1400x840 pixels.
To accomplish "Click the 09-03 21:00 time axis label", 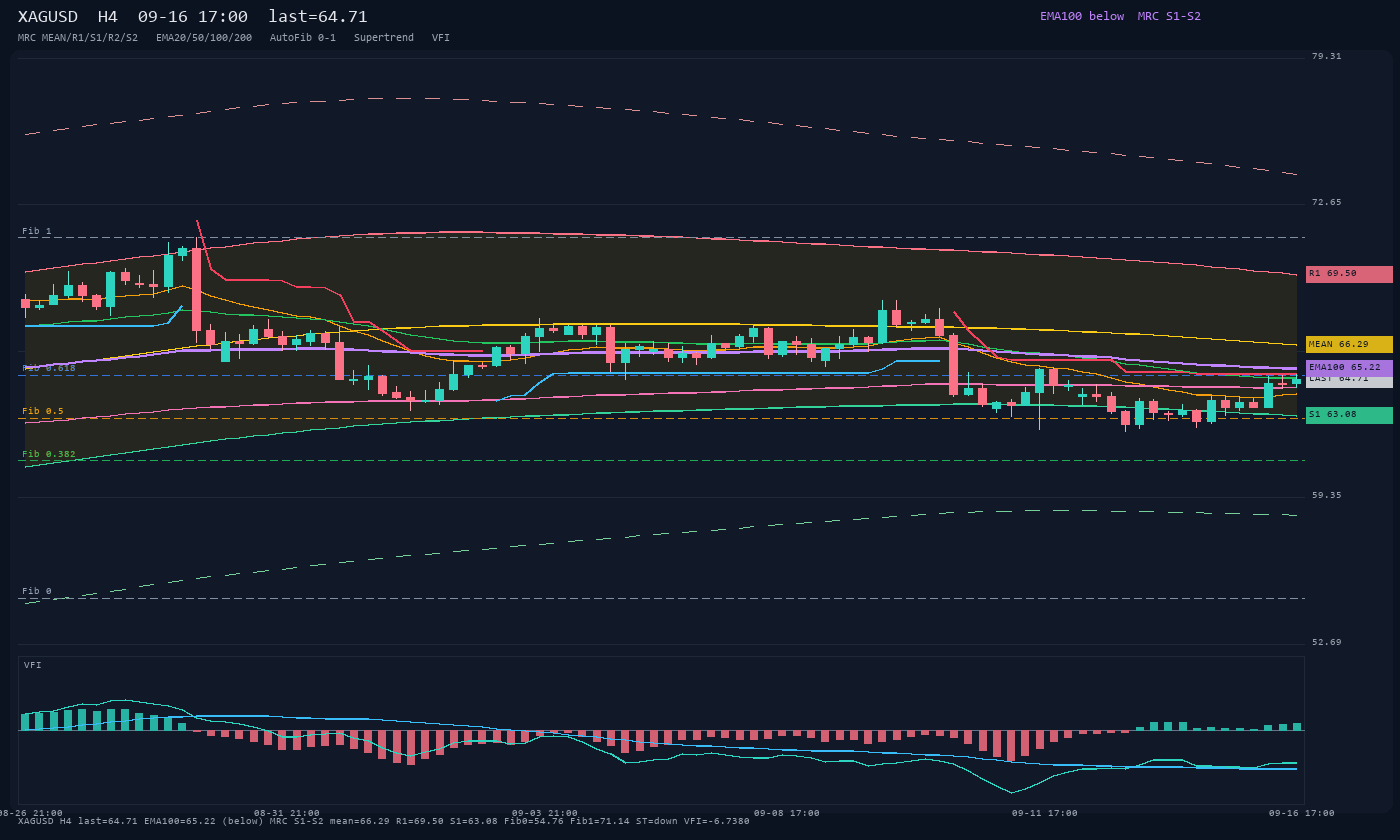I will click(545, 813).
